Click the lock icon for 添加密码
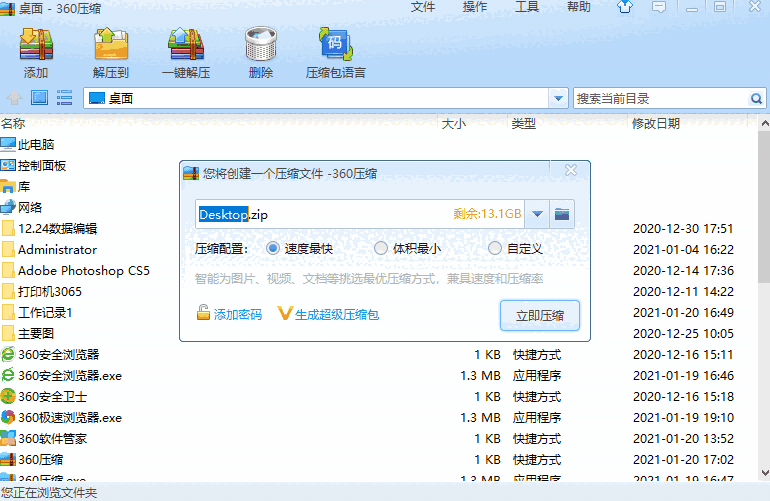 203,312
